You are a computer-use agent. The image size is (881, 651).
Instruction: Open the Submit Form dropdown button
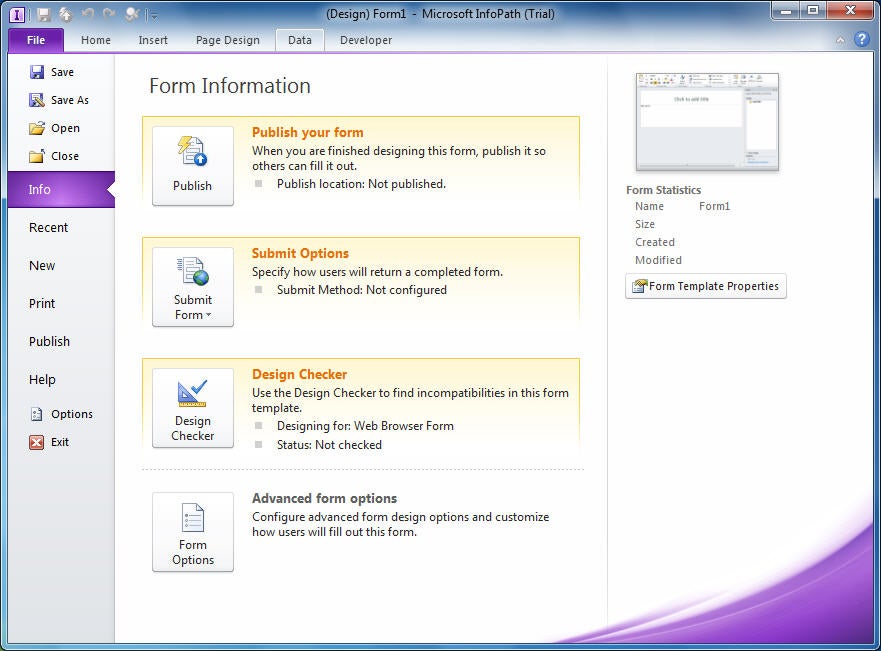(x=193, y=287)
